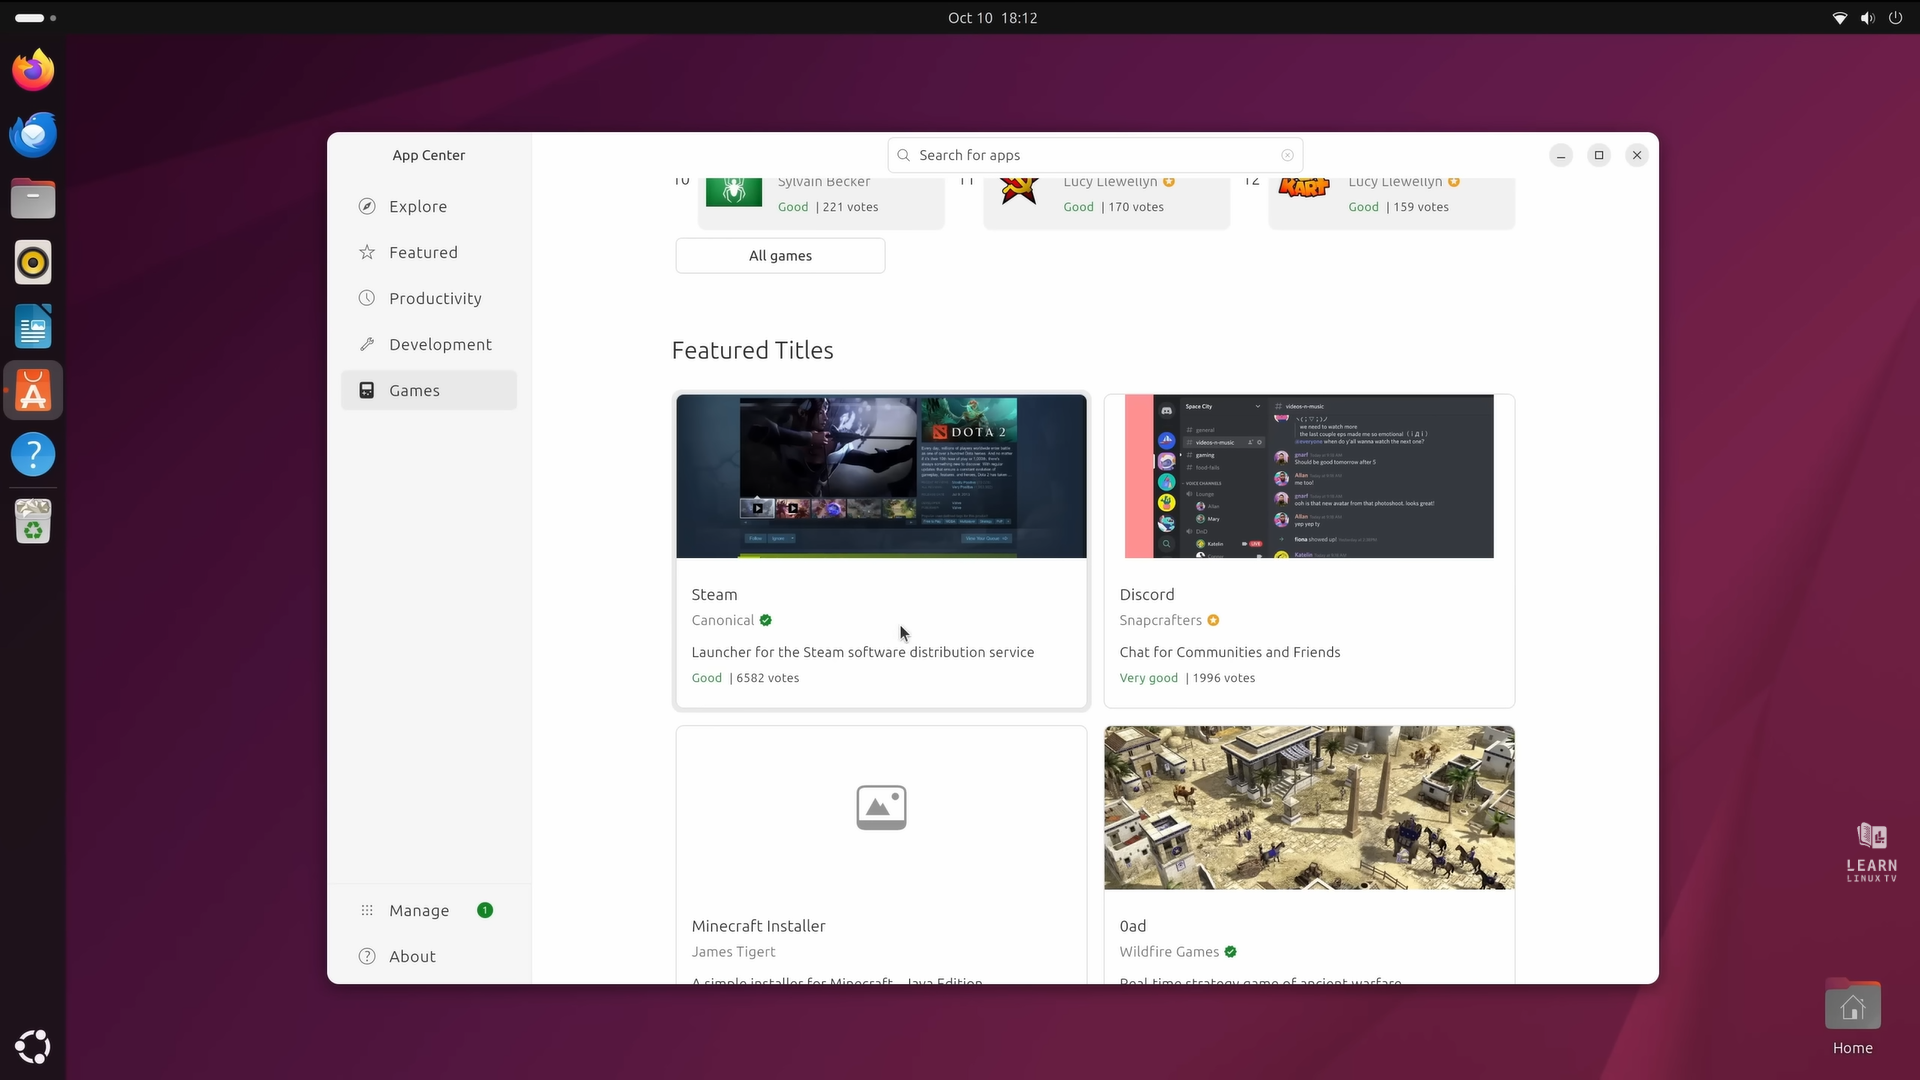Viewport: 1920px width, 1080px height.
Task: Click in the Search for apps field
Action: [1095, 155]
